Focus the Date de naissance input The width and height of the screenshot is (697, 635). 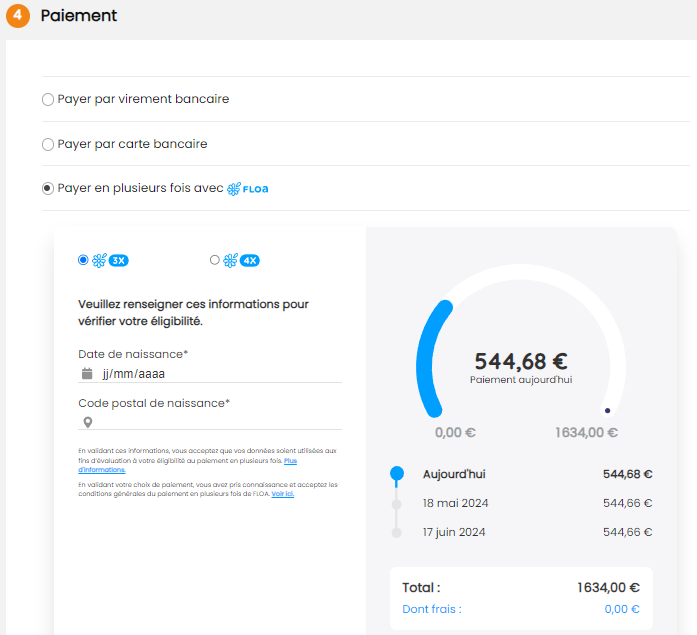click(x=210, y=374)
